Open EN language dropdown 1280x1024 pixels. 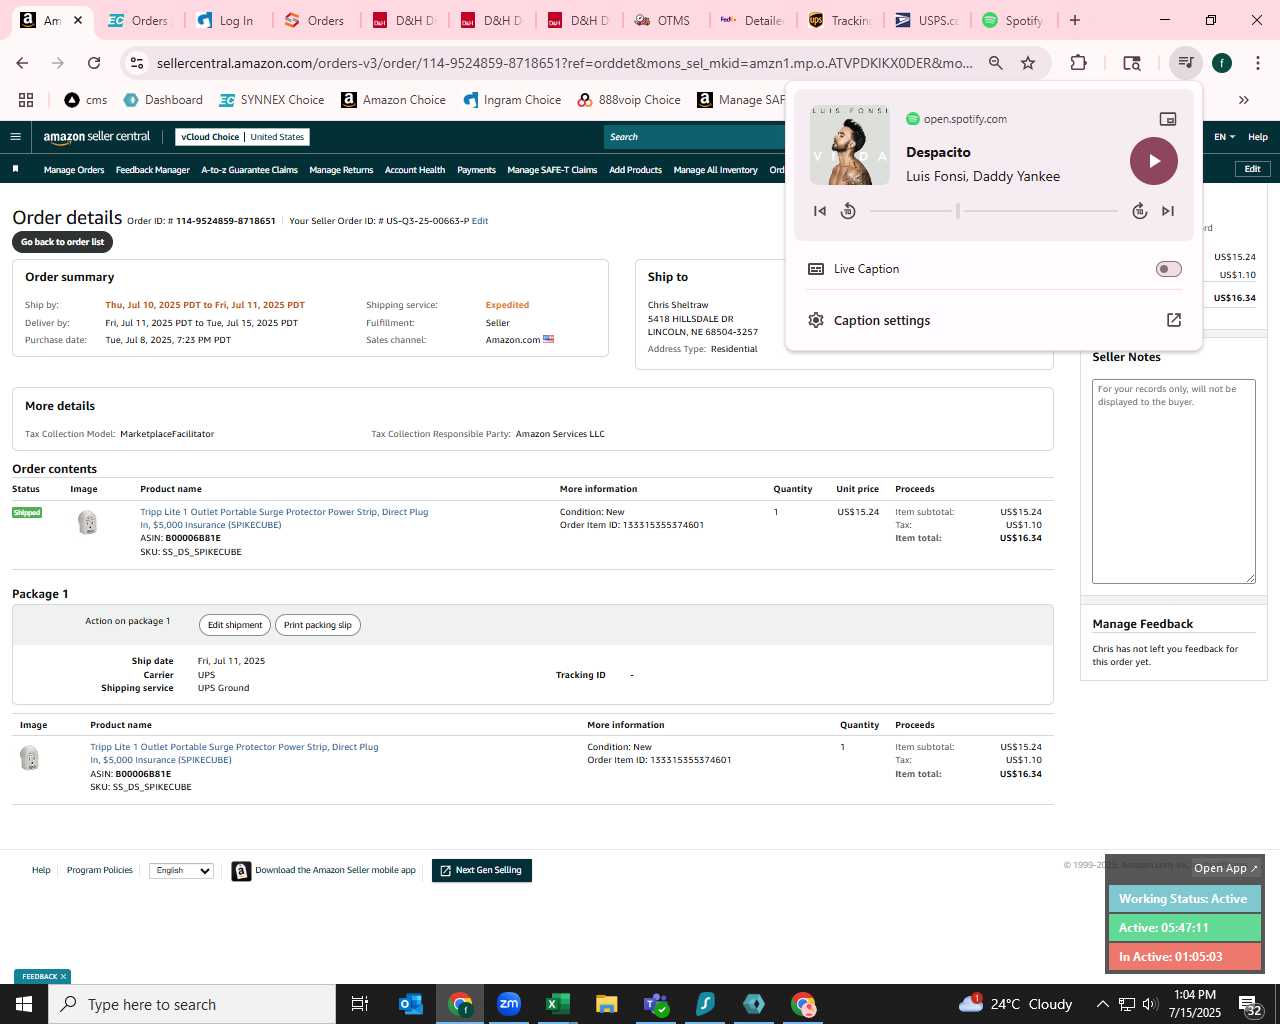(1224, 137)
